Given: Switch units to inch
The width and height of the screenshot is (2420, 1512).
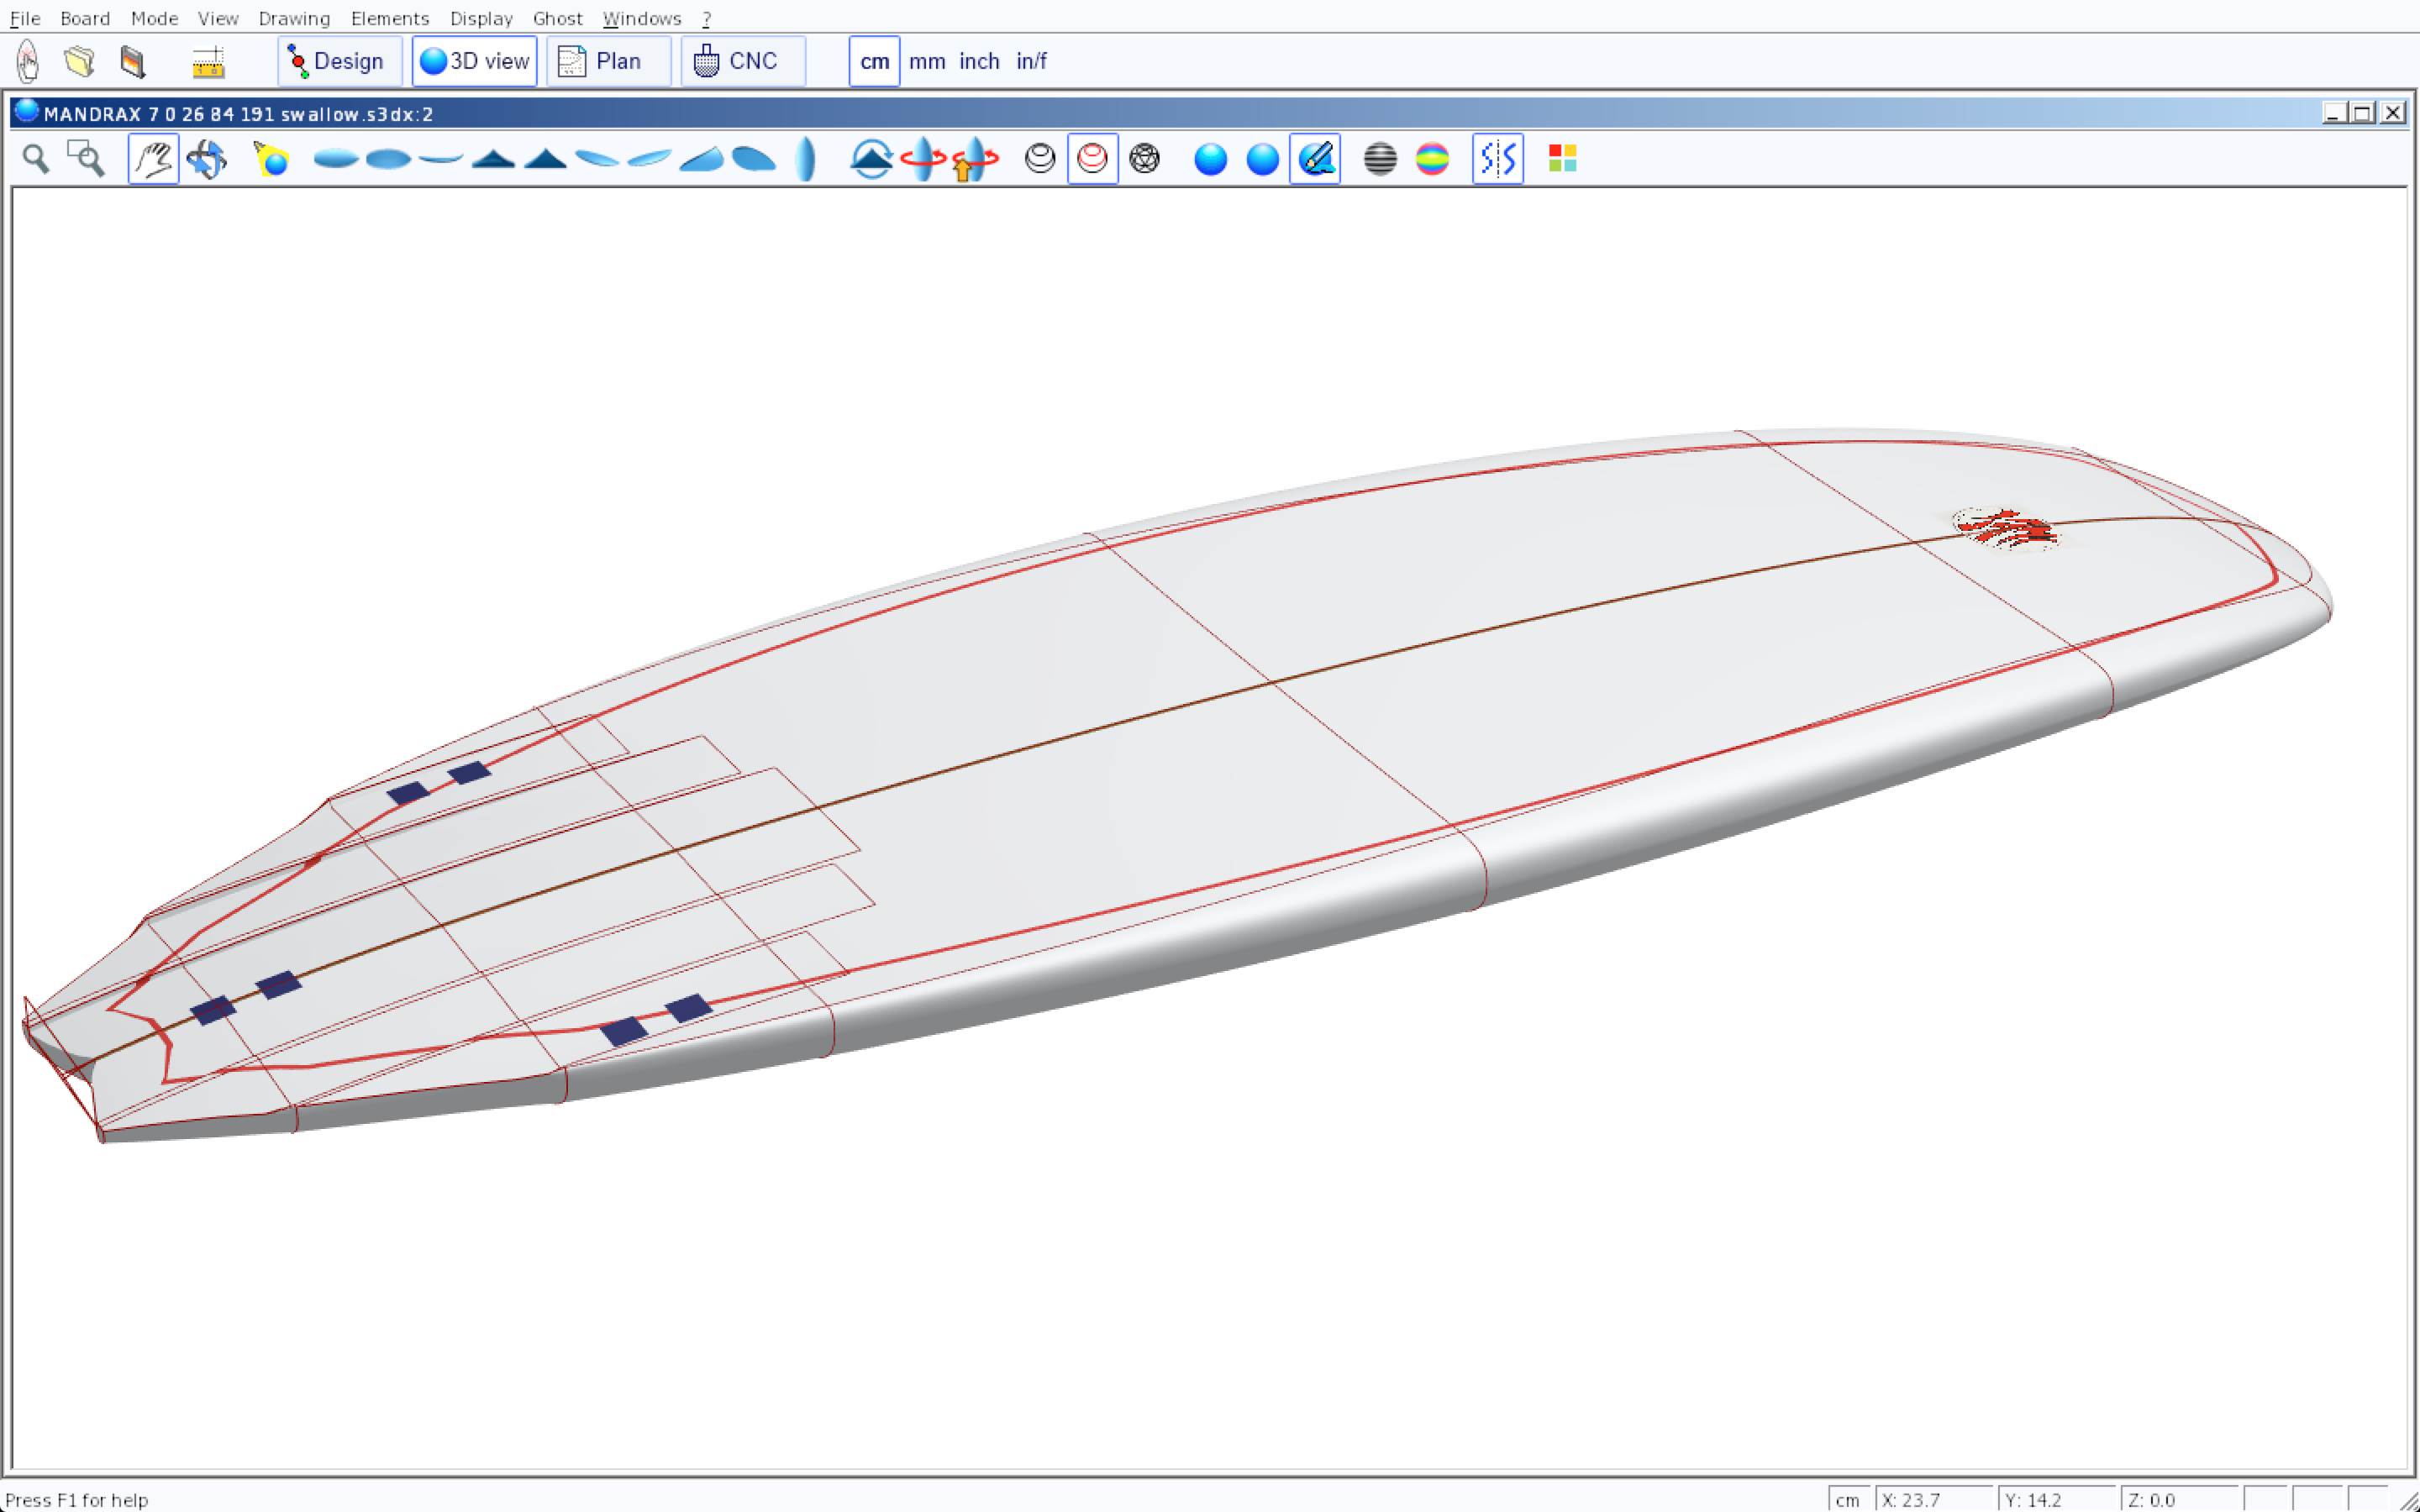Looking at the screenshot, I should [x=979, y=62].
